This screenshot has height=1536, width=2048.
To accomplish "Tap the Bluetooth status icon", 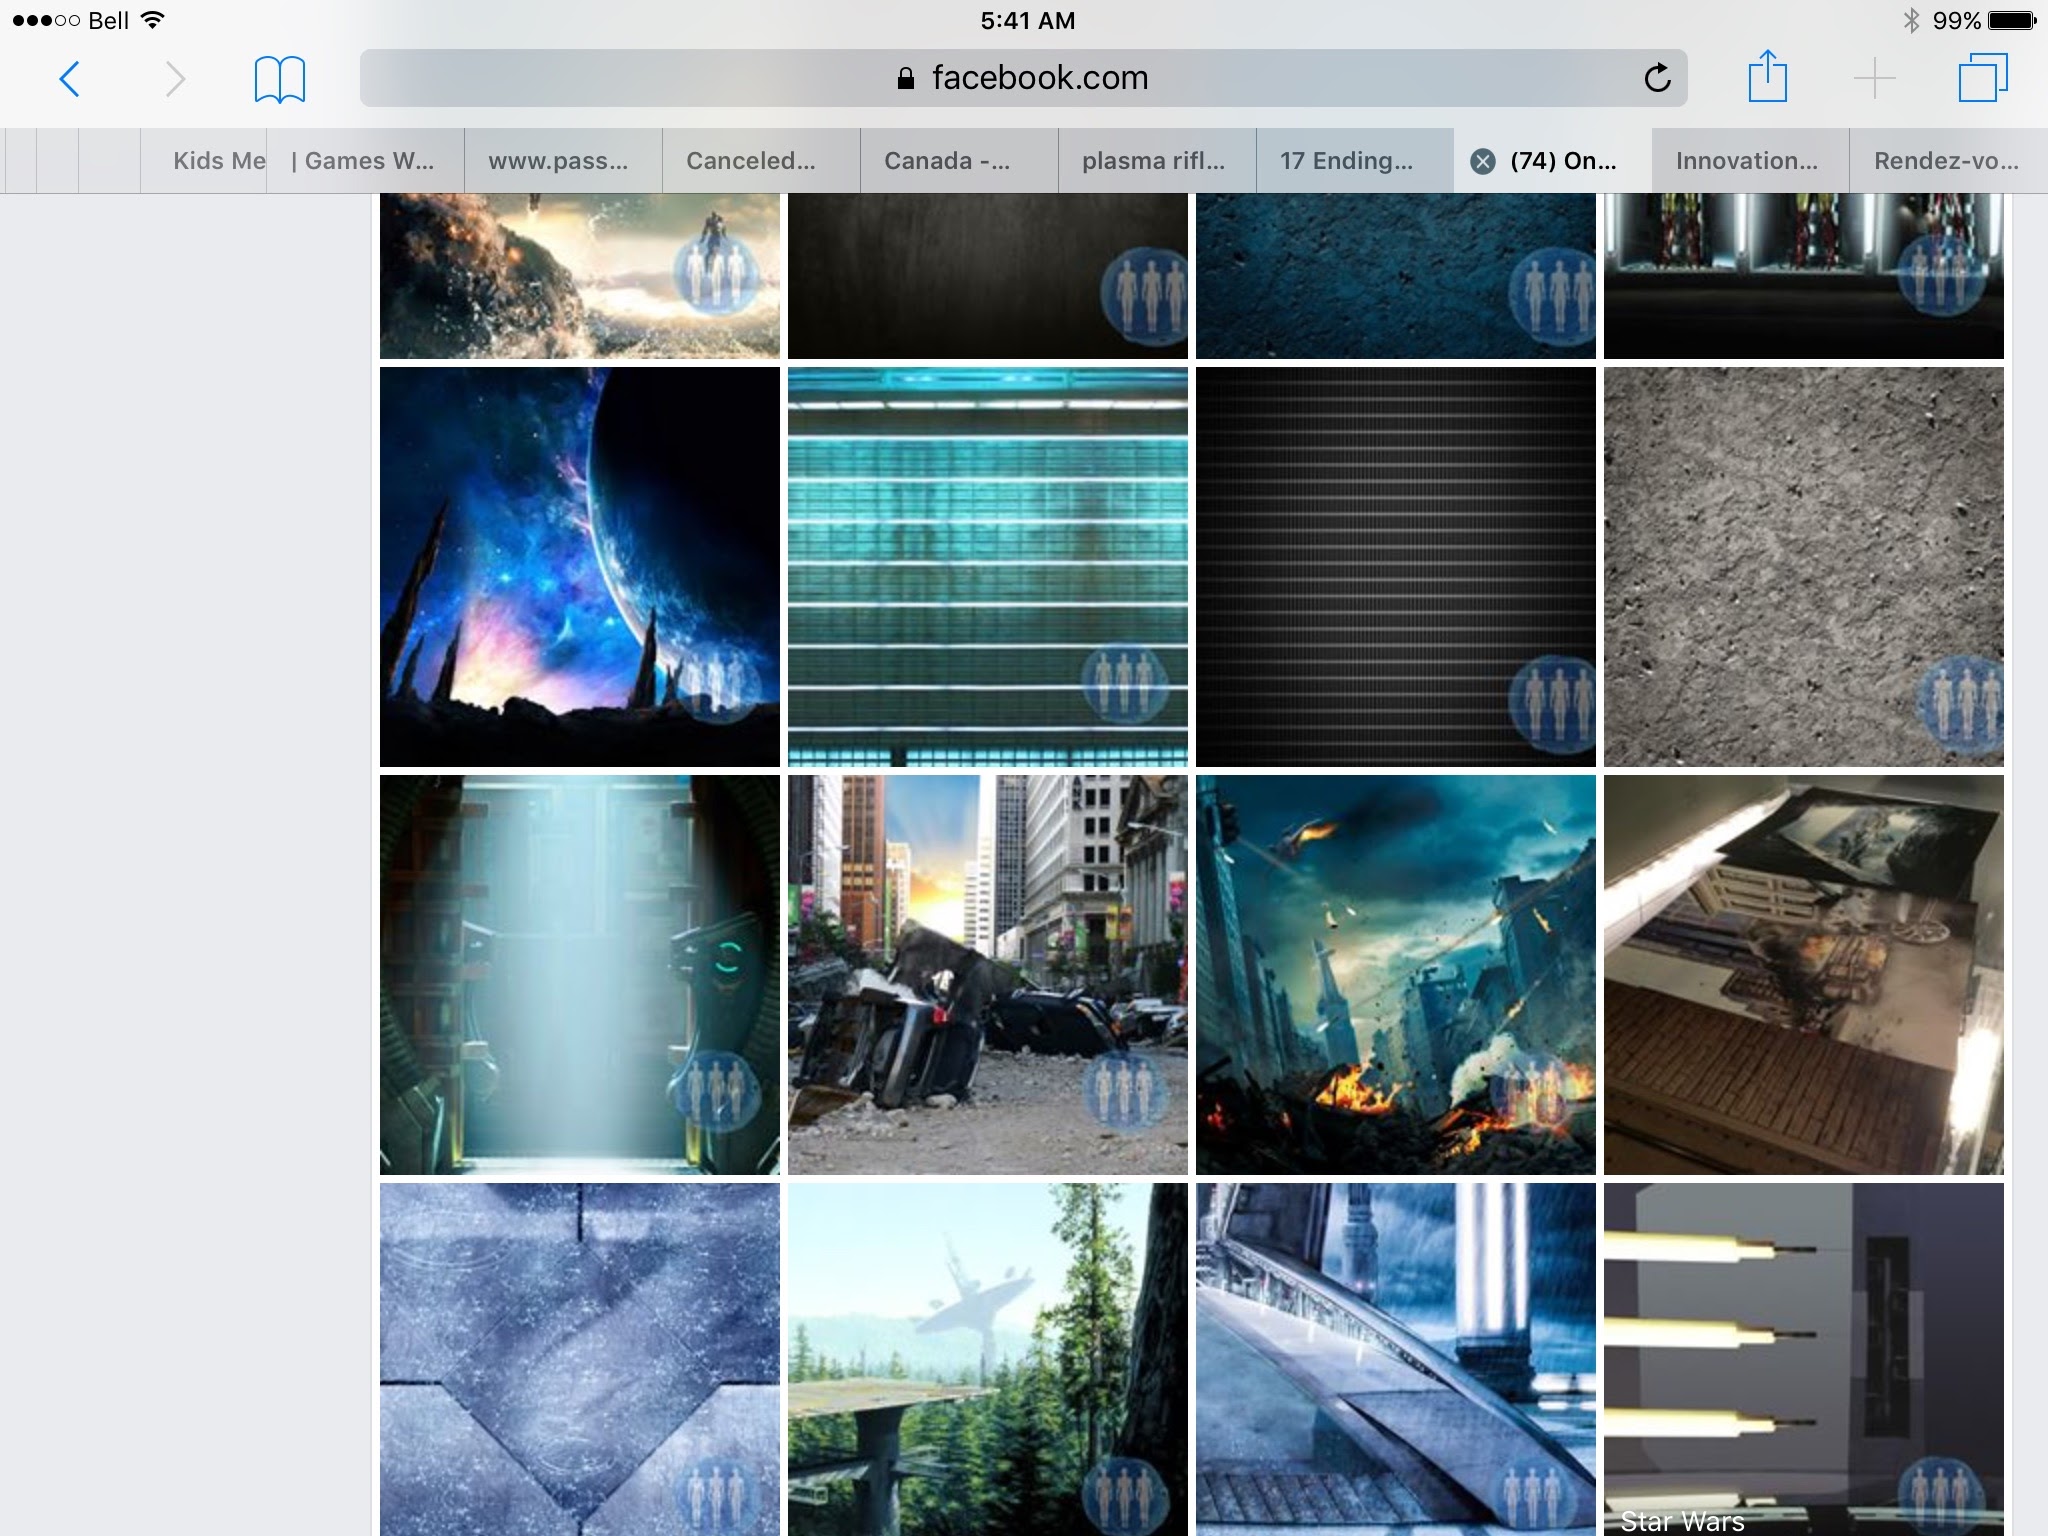I will tap(1911, 20).
